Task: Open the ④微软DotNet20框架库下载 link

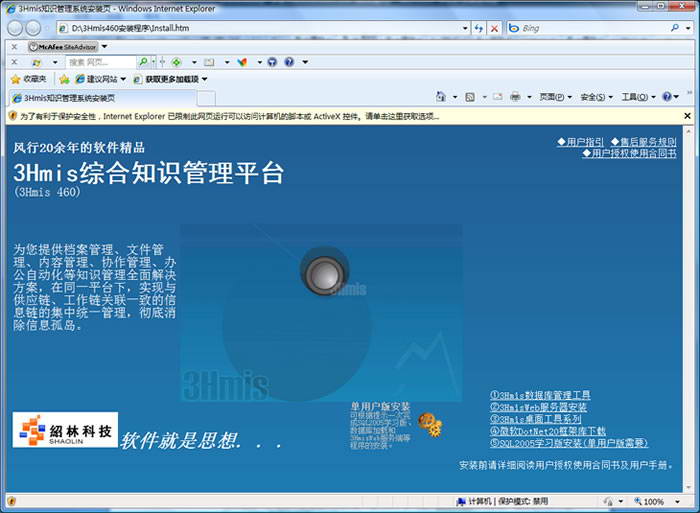Action: click(x=548, y=431)
